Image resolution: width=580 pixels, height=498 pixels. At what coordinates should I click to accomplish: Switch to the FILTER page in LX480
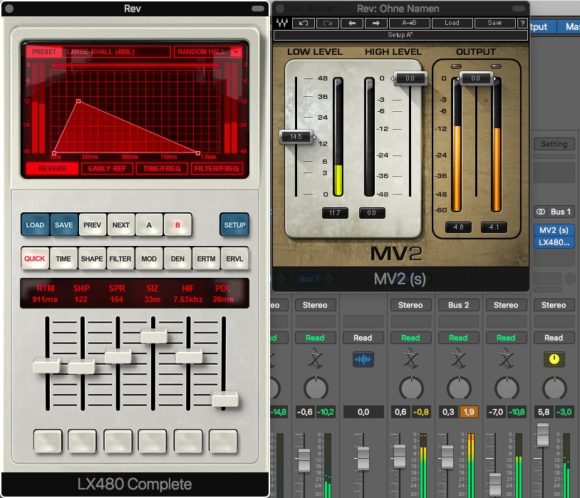(x=120, y=258)
